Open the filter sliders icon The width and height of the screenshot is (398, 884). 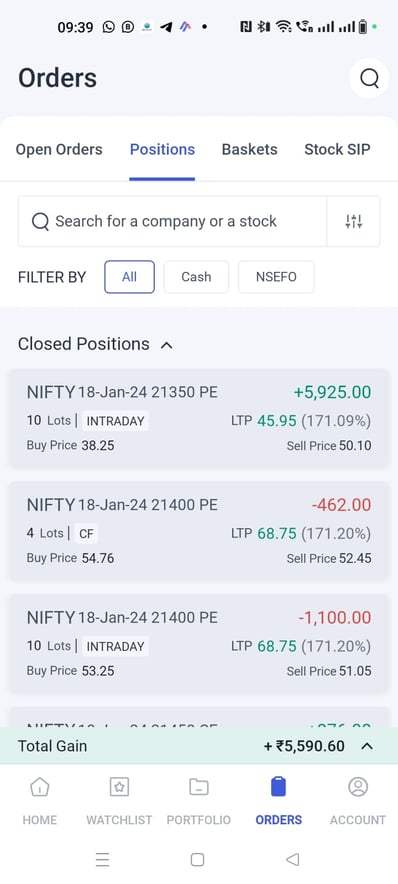353,222
